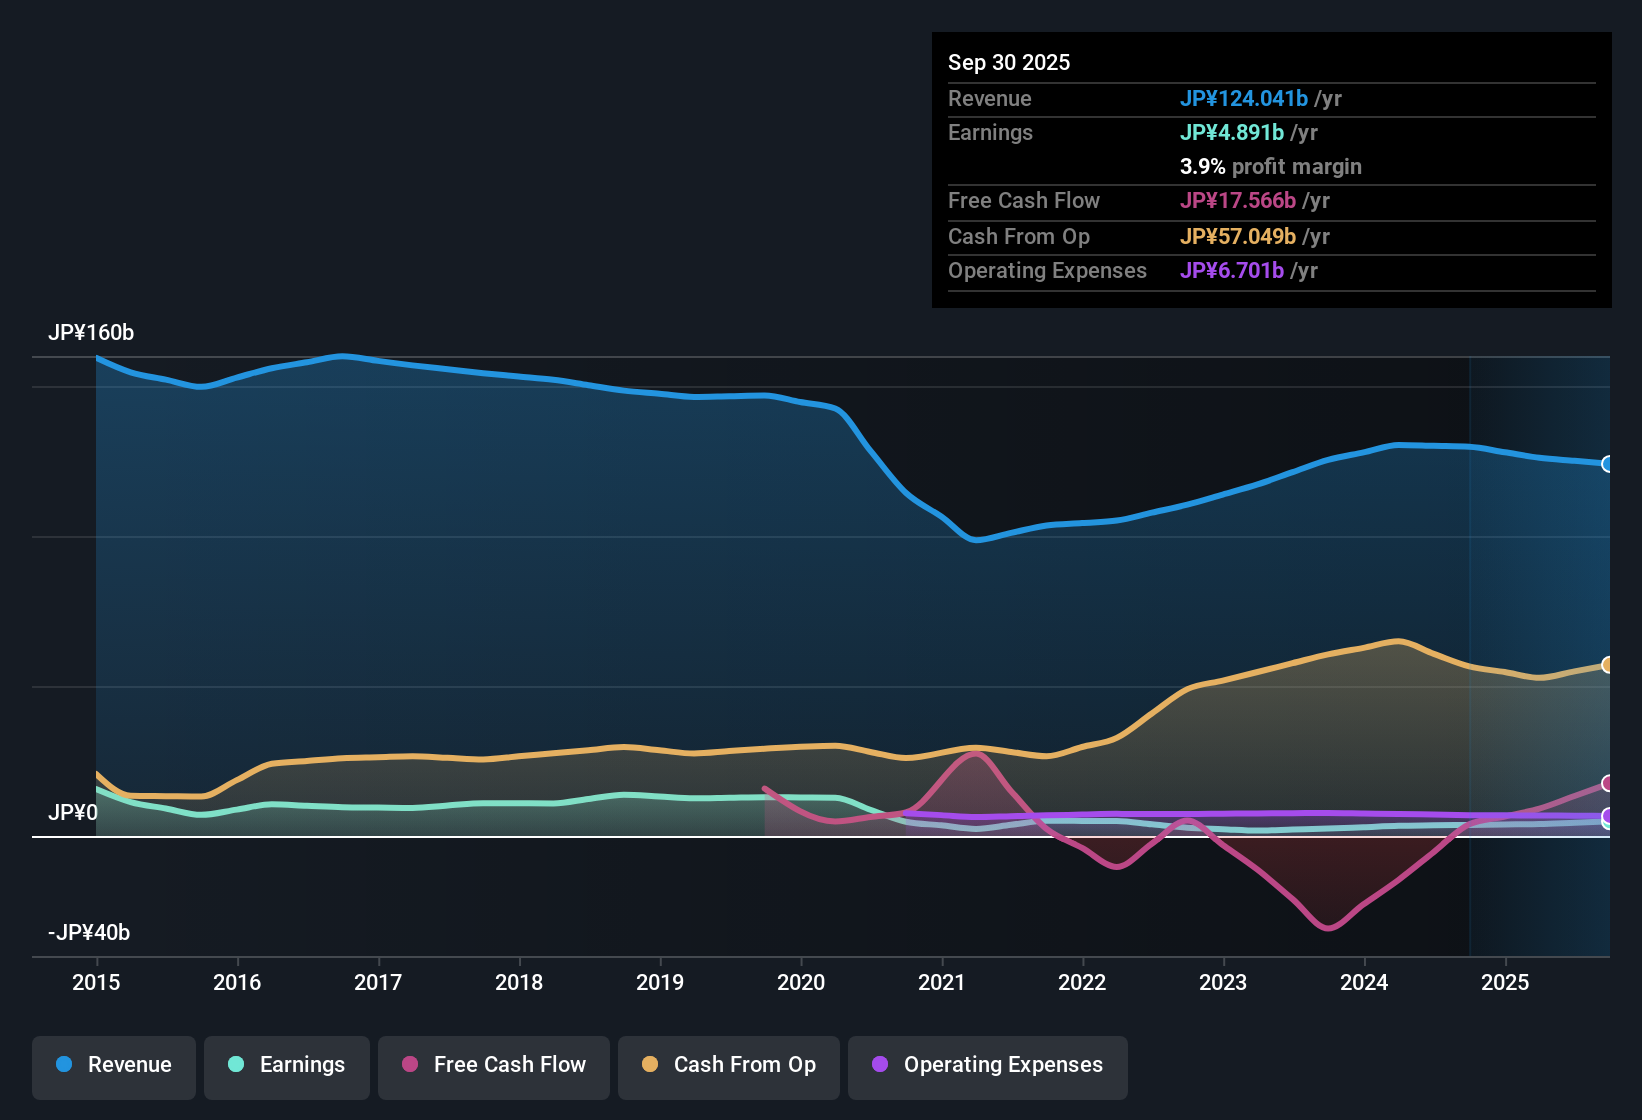The image size is (1642, 1120).
Task: Click the blue Revenue dot icon in legend
Action: pyautogui.click(x=63, y=1065)
